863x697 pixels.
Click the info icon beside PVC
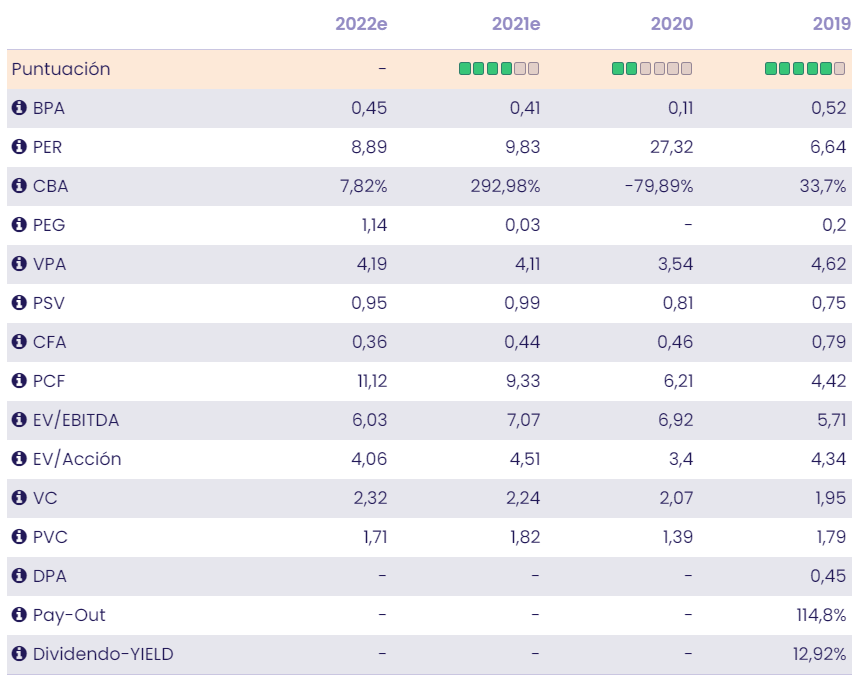coord(19,537)
